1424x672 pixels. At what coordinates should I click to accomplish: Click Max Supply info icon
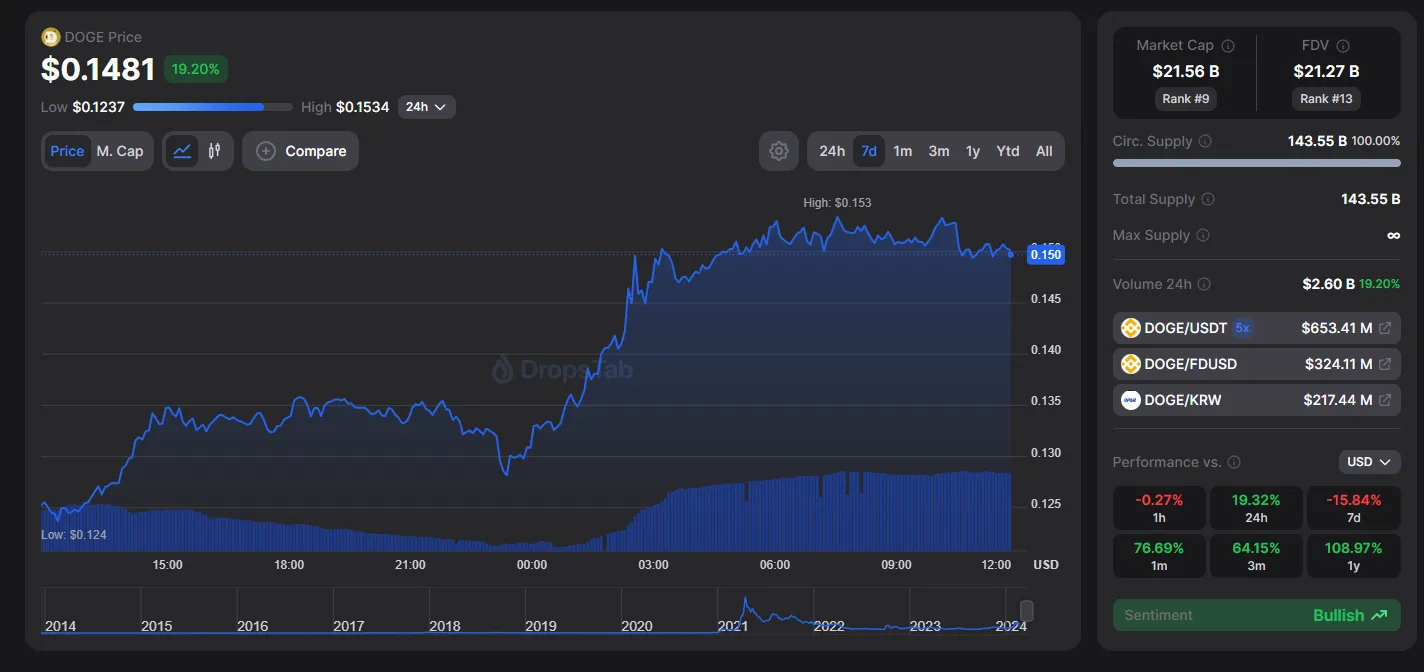click(1203, 235)
